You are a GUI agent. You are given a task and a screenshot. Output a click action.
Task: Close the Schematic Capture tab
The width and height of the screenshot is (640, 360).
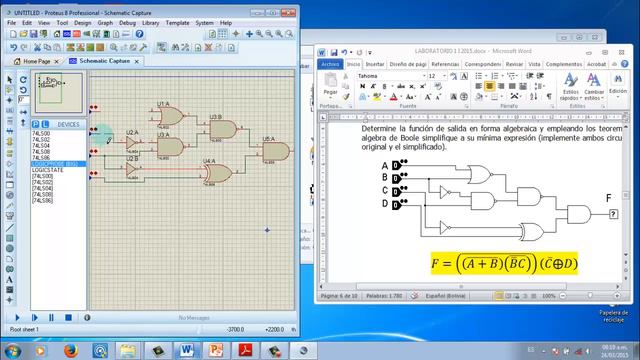click(137, 61)
